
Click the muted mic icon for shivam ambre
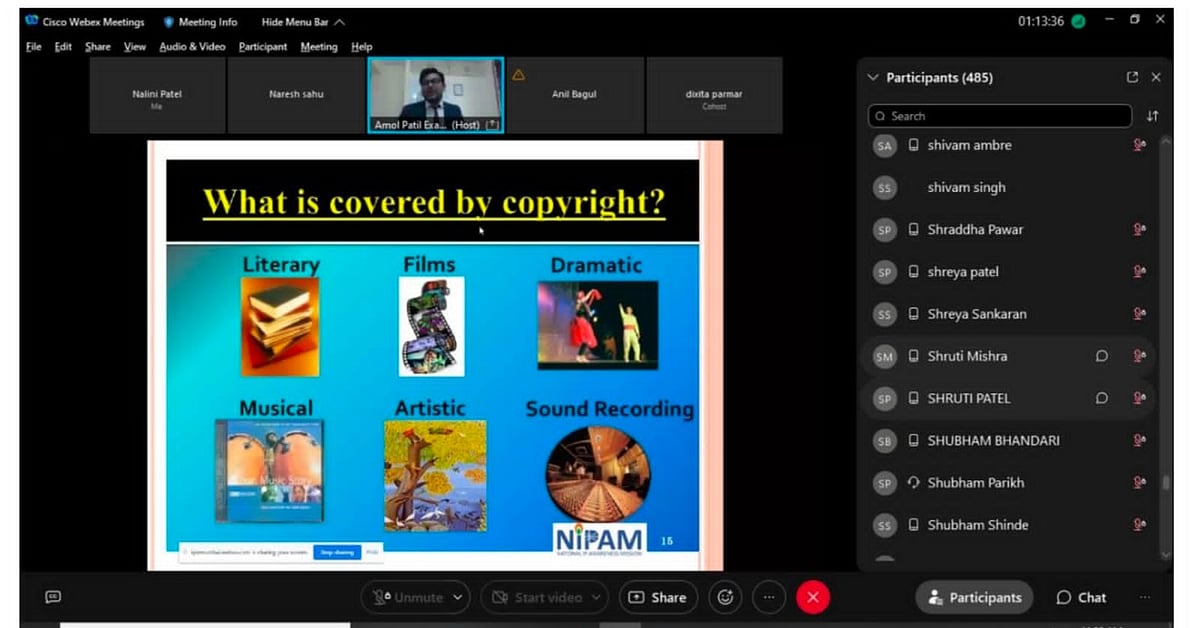1138,145
